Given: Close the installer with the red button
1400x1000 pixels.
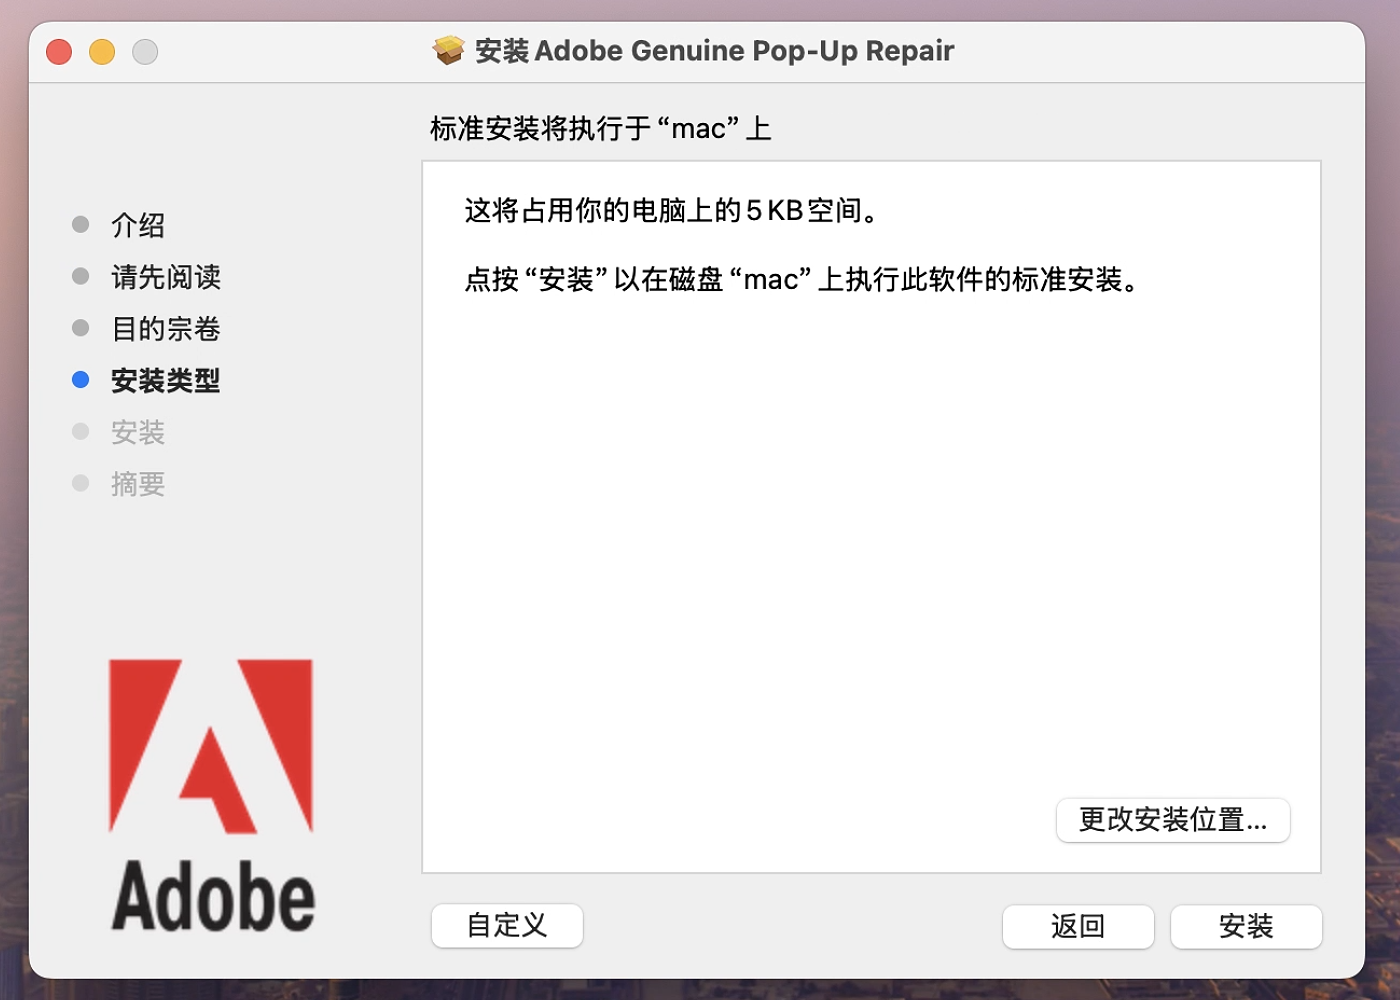Looking at the screenshot, I should [59, 51].
